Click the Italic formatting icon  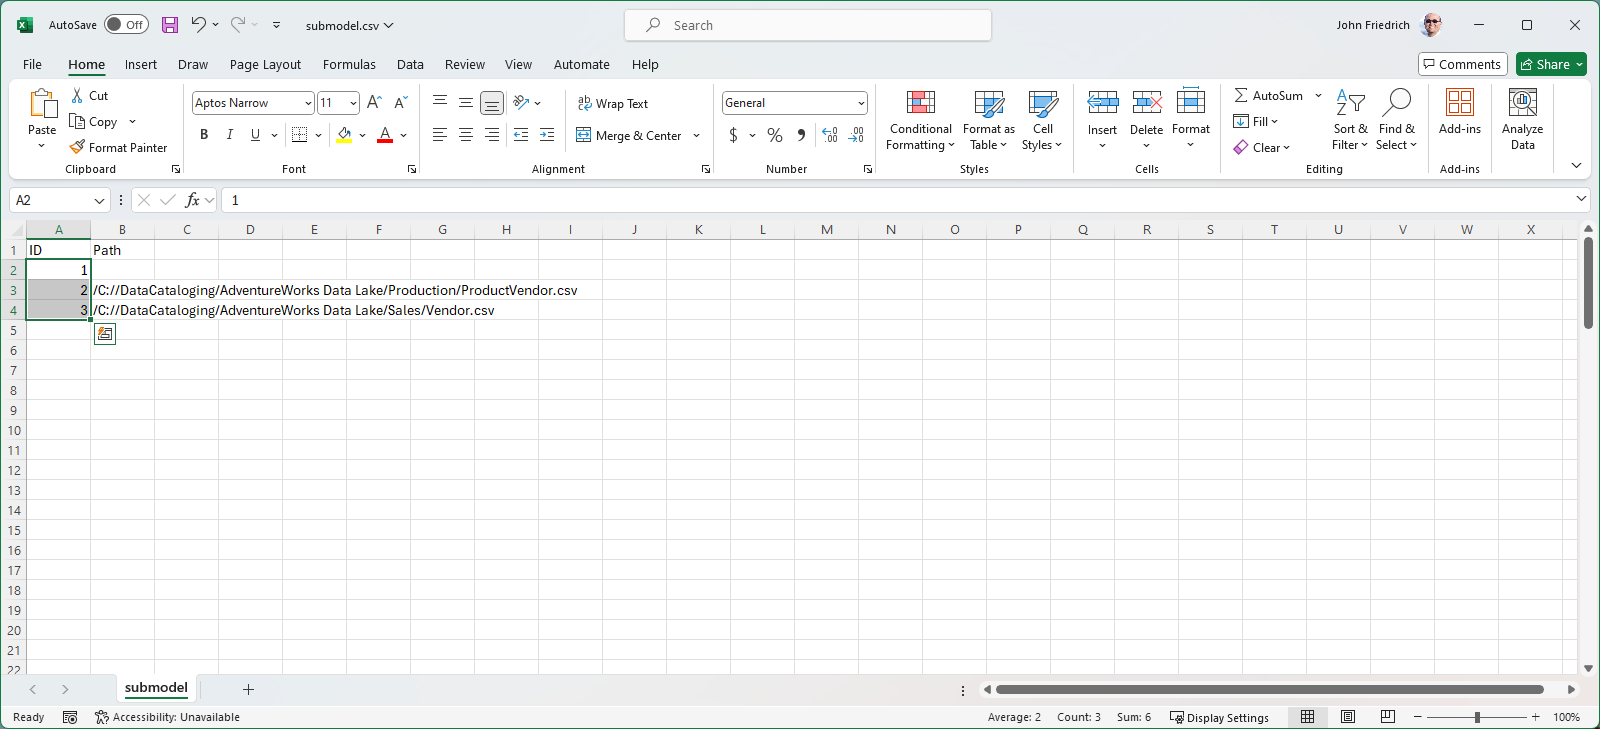click(x=230, y=135)
